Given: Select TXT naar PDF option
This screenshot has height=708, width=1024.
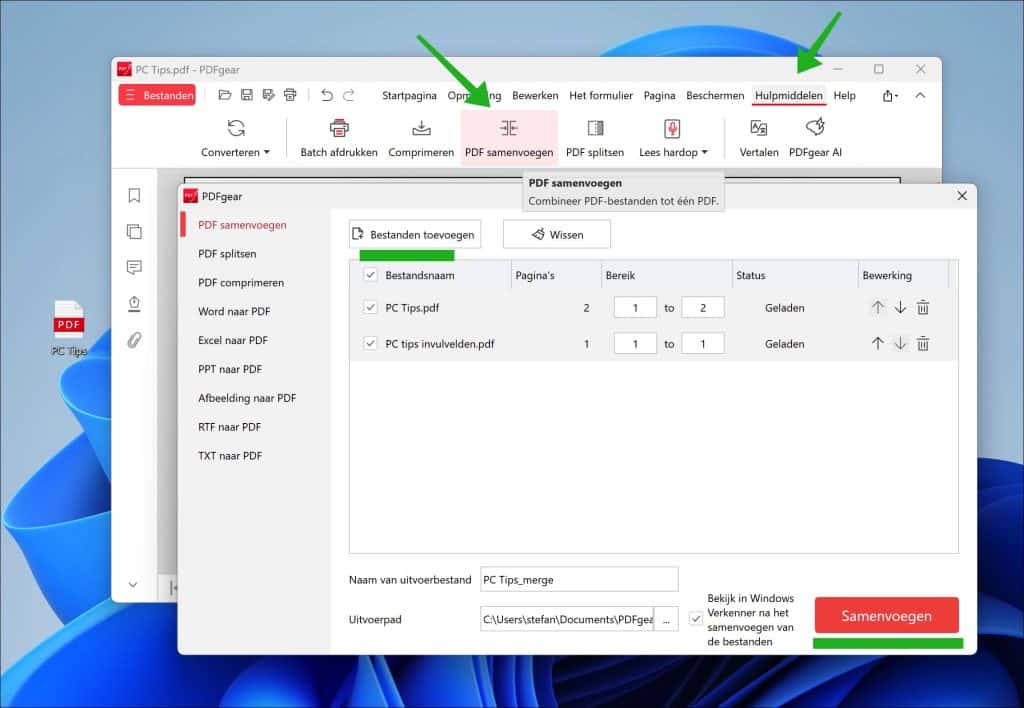Looking at the screenshot, I should [230, 456].
